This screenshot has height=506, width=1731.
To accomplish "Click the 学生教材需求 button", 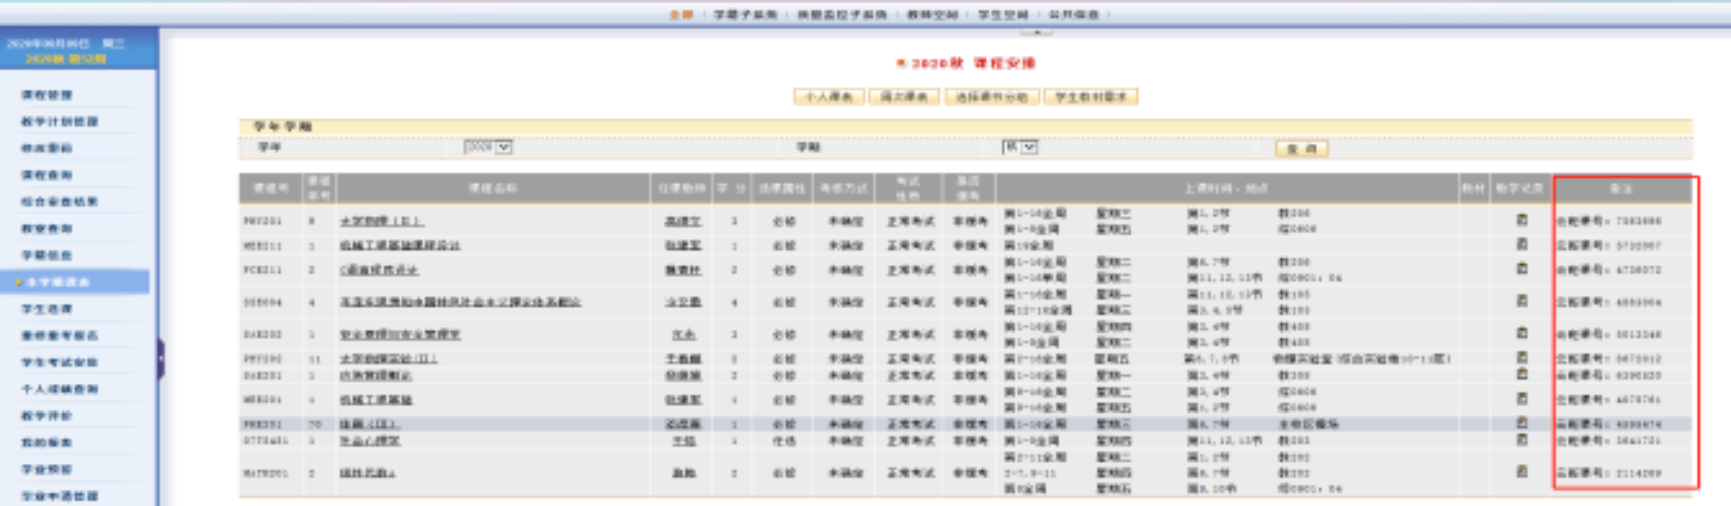I will click(x=1090, y=97).
